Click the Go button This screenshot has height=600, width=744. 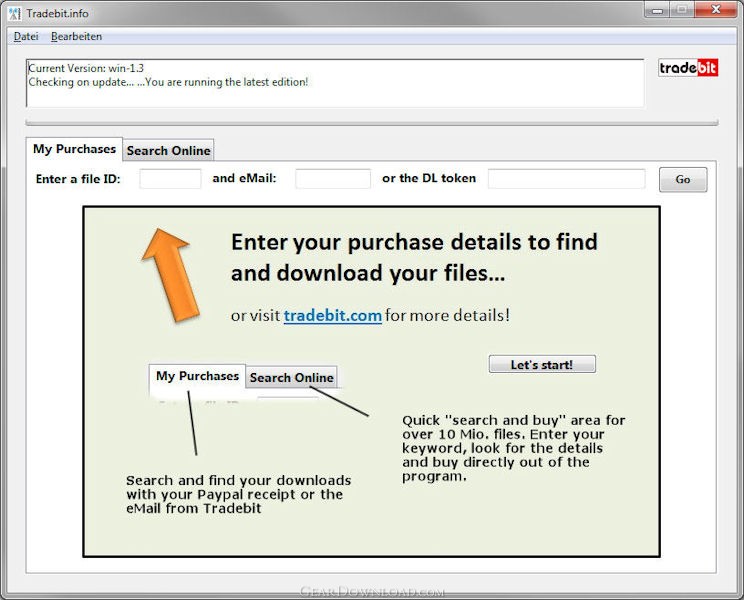(x=683, y=179)
